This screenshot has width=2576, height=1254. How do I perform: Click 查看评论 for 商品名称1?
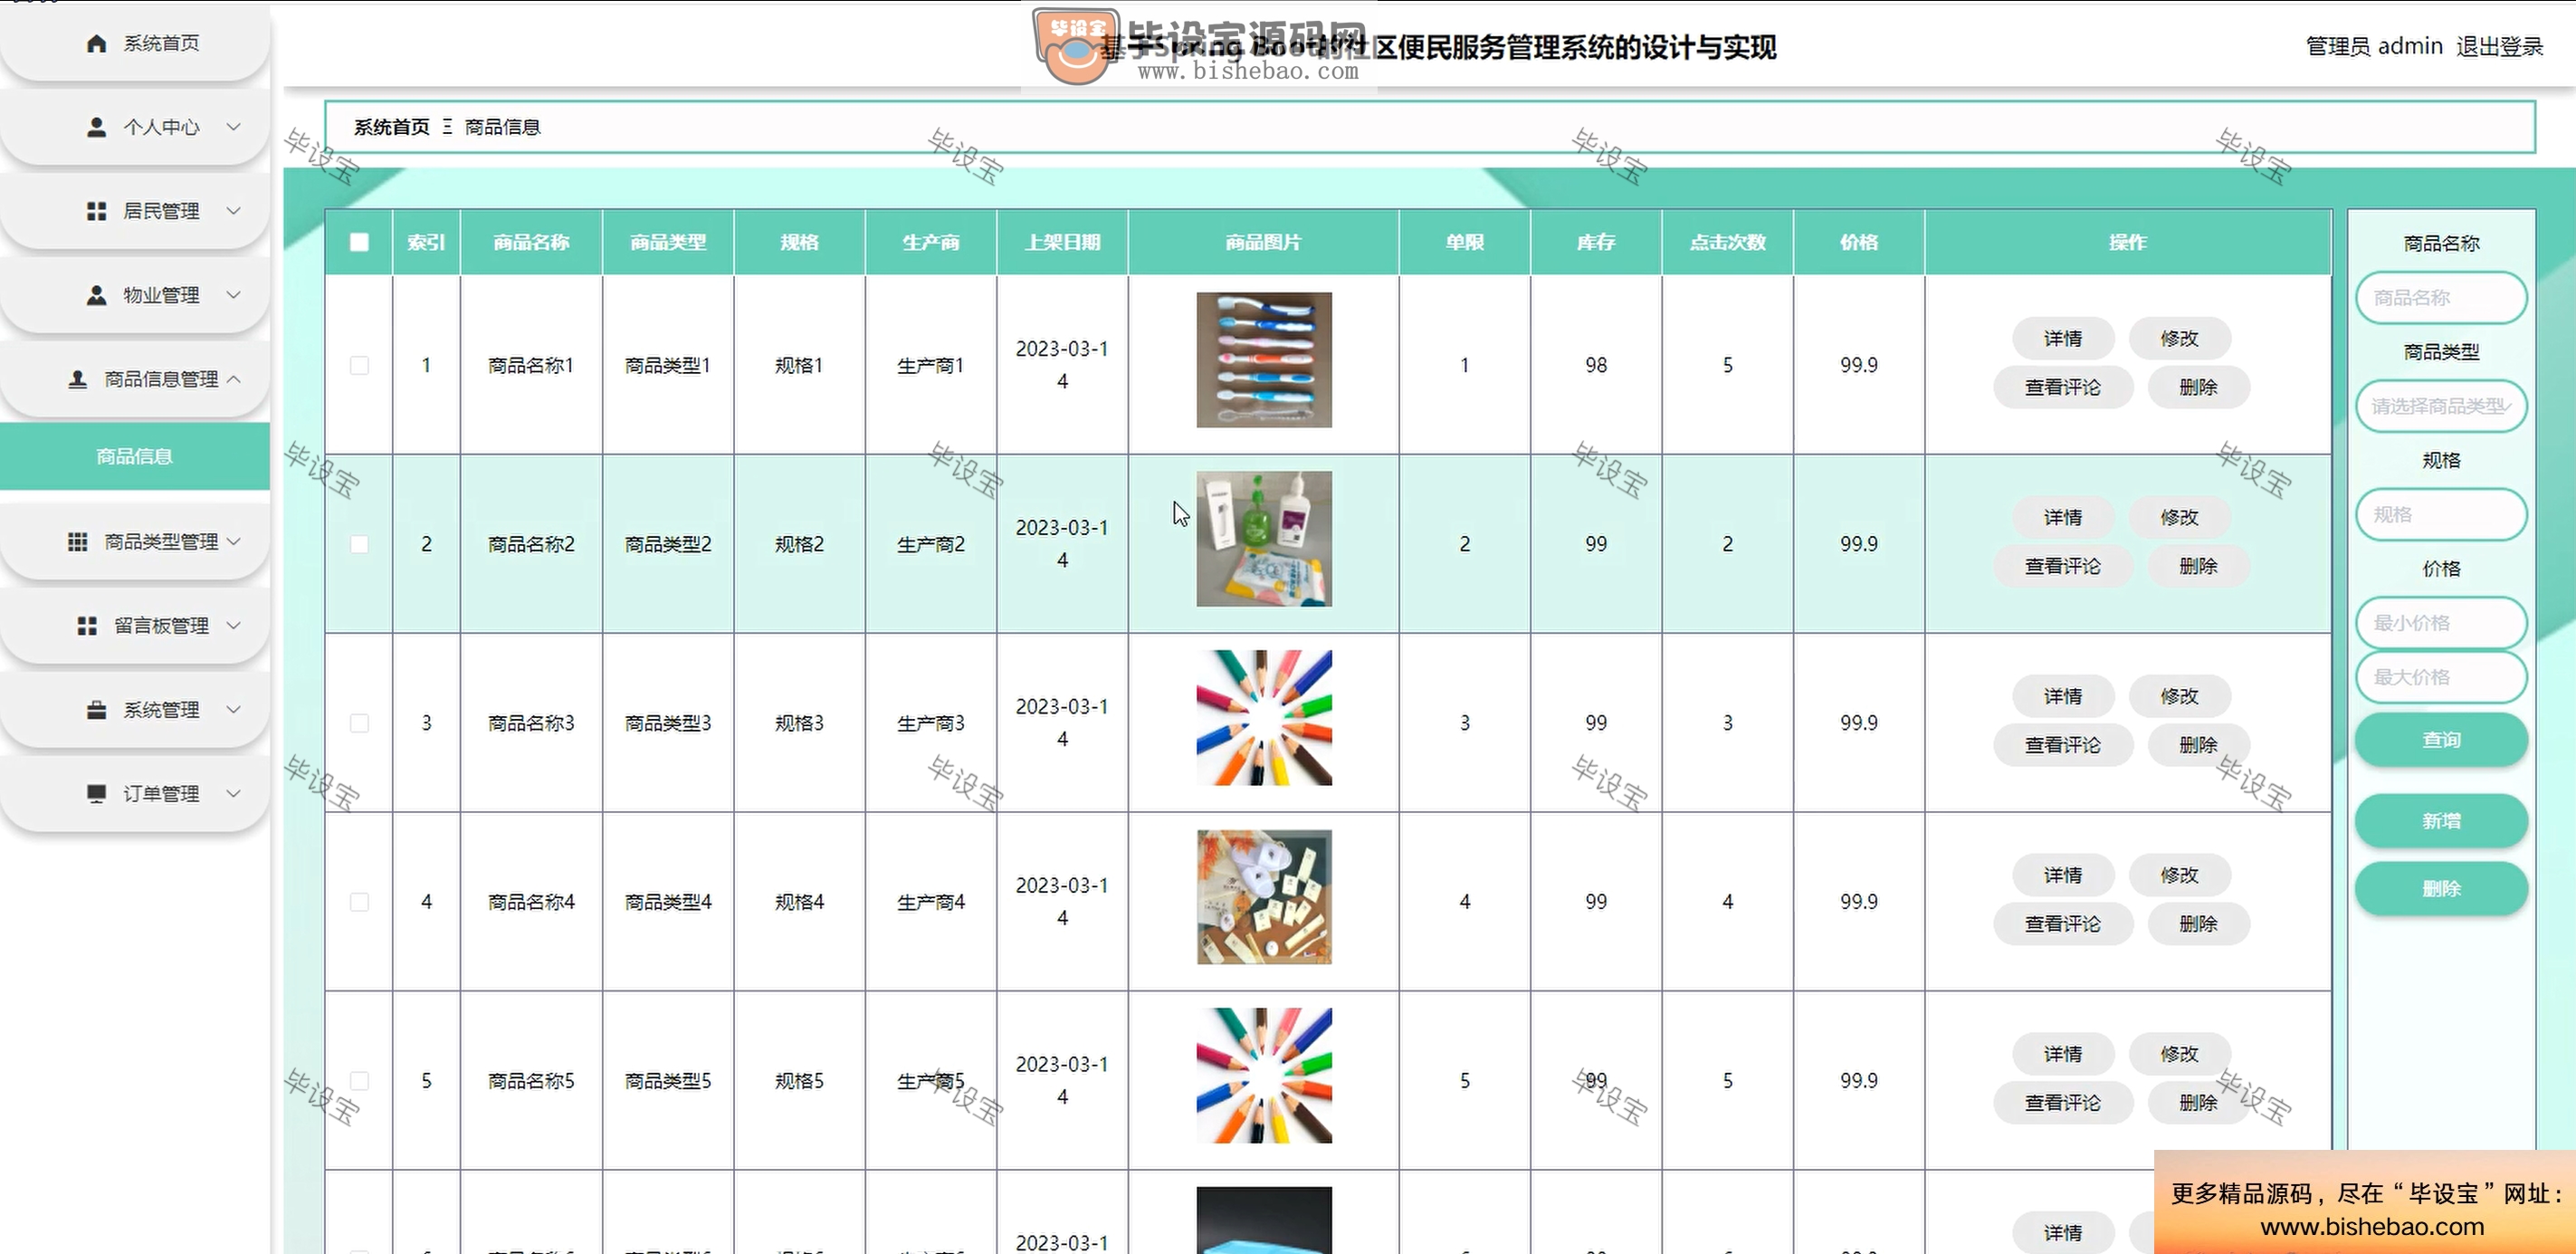2063,387
